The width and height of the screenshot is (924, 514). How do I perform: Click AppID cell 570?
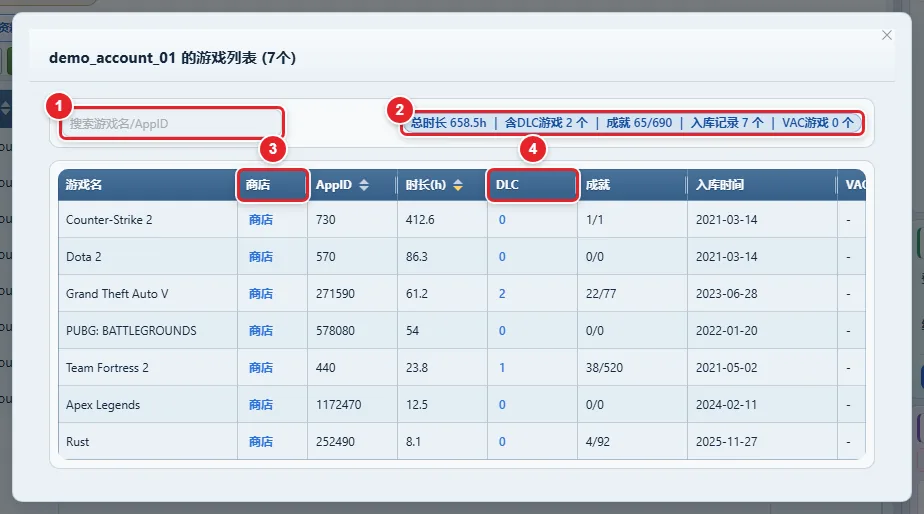326,257
